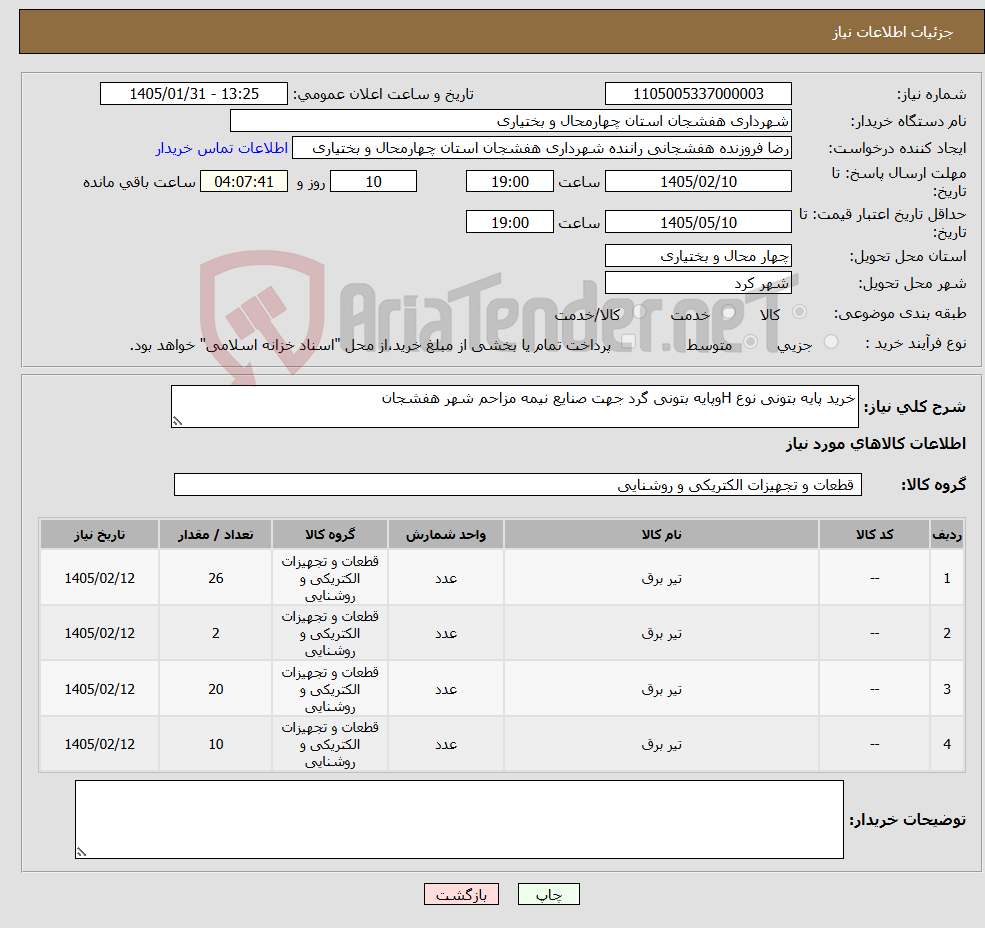Click the remaining days field showing 10
This screenshot has height=928, width=985.
pyautogui.click(x=373, y=182)
